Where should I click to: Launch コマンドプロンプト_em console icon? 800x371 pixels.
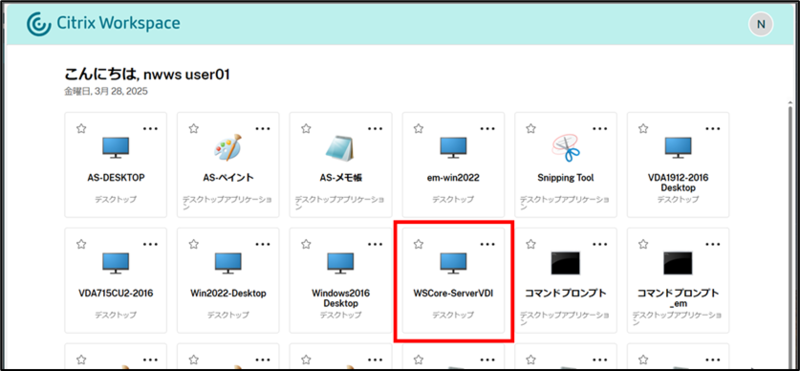click(678, 263)
